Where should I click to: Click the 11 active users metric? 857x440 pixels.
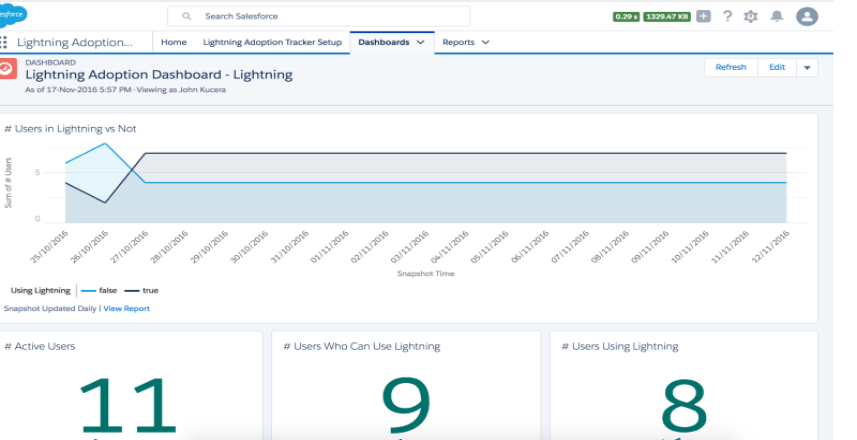pyautogui.click(x=128, y=406)
